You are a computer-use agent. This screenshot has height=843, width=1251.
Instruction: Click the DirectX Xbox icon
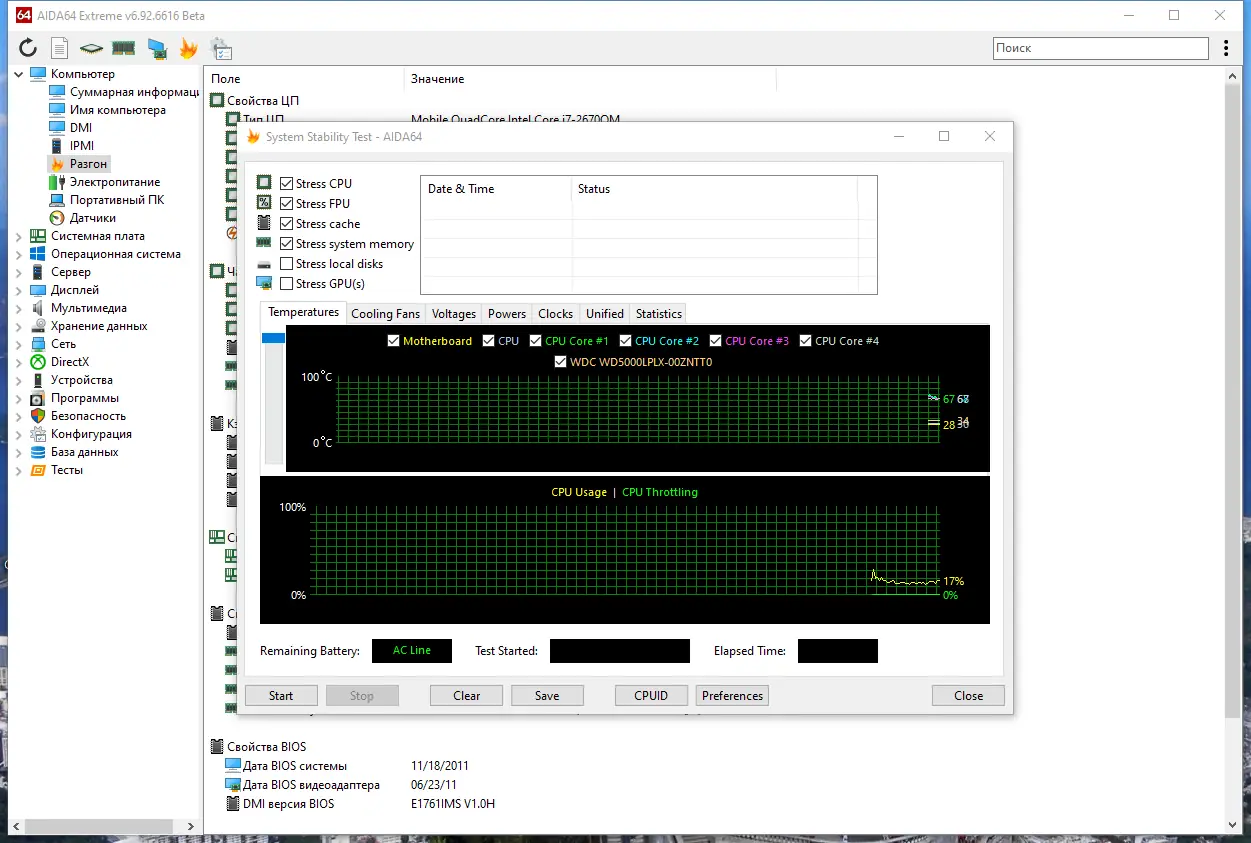pyautogui.click(x=38, y=362)
